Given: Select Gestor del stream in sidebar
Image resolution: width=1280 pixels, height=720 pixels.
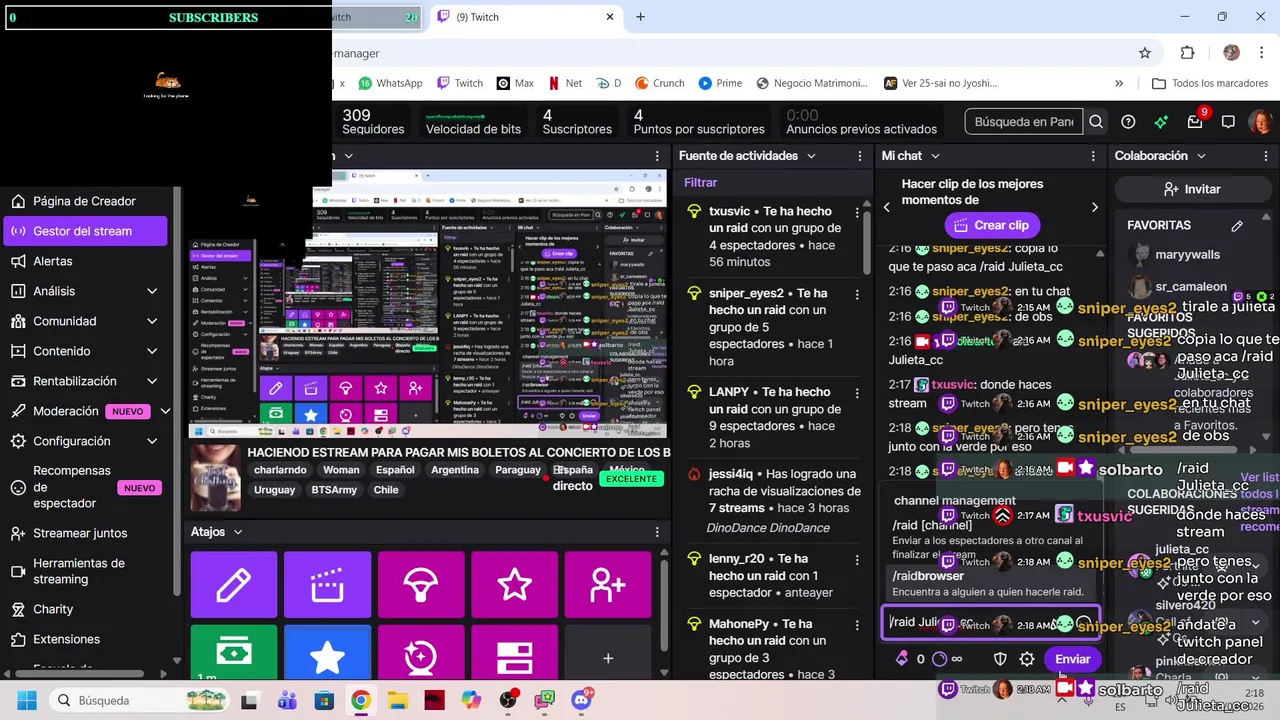Looking at the screenshot, I should point(85,231).
